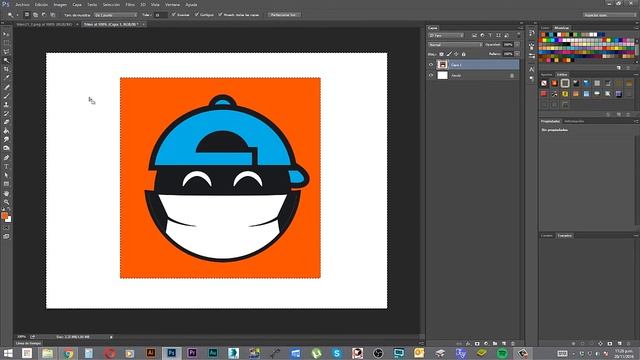Open Illustrator from Windows taskbar
Viewport: 640px width, 360px height.
151,353
